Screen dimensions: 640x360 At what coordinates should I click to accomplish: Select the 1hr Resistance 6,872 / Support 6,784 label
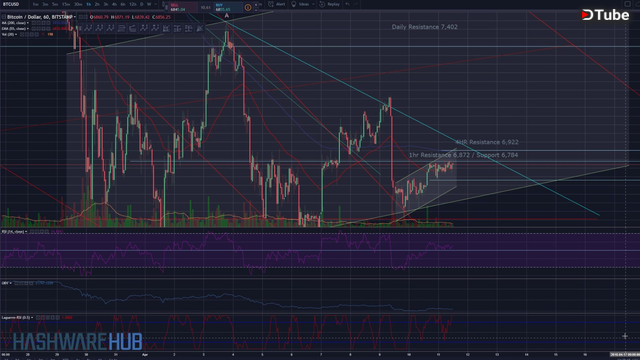pos(463,155)
